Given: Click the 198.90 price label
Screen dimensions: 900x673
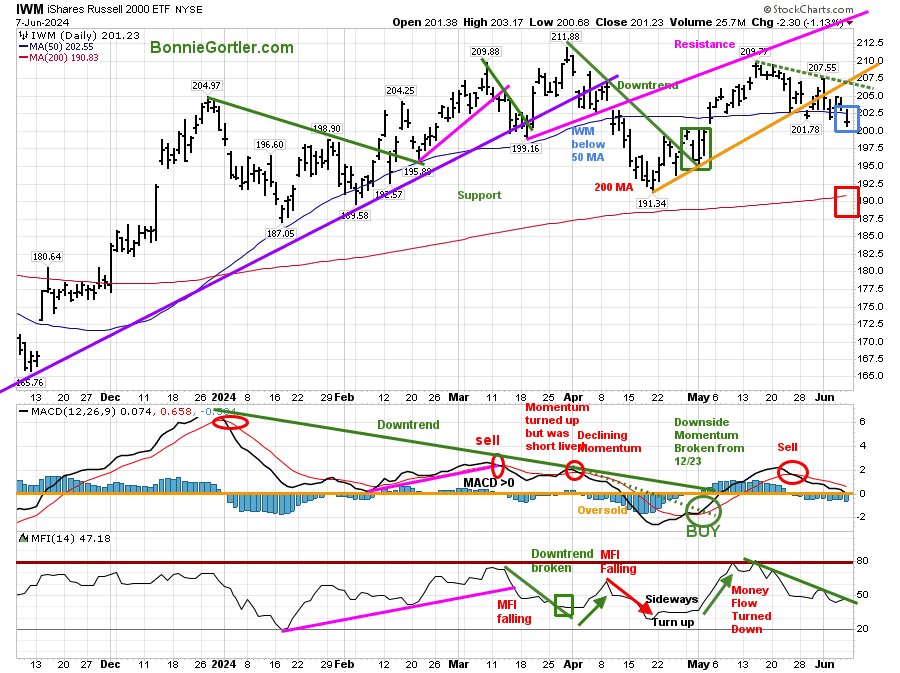Looking at the screenshot, I should pyautogui.click(x=326, y=129).
